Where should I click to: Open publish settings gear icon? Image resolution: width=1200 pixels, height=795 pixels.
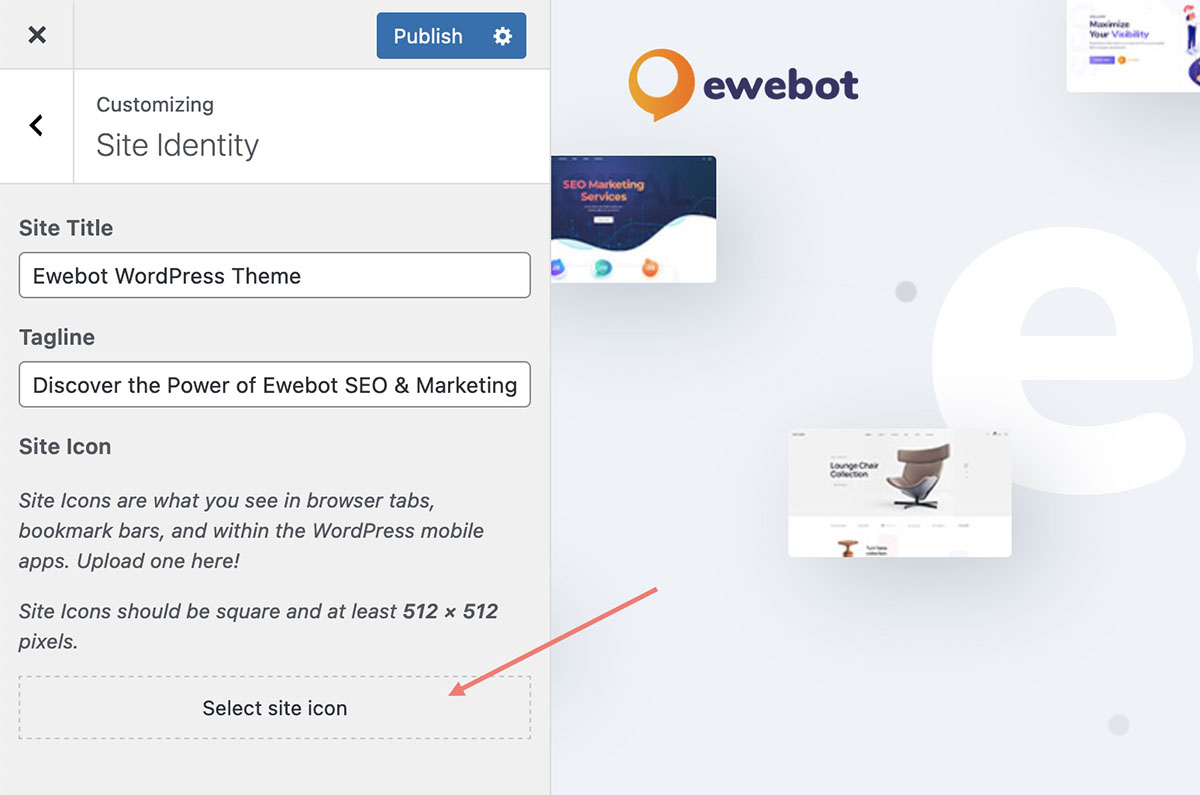(503, 36)
